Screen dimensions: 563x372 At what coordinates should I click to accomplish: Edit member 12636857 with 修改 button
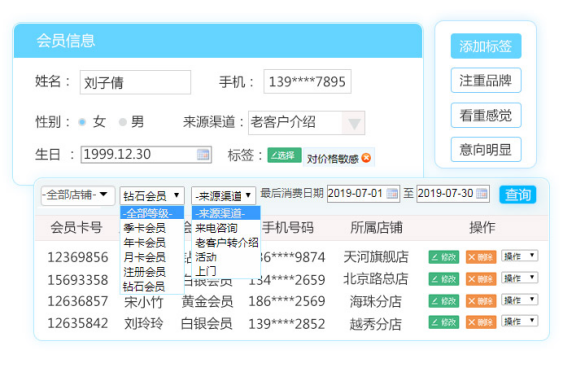pyautogui.click(x=444, y=301)
